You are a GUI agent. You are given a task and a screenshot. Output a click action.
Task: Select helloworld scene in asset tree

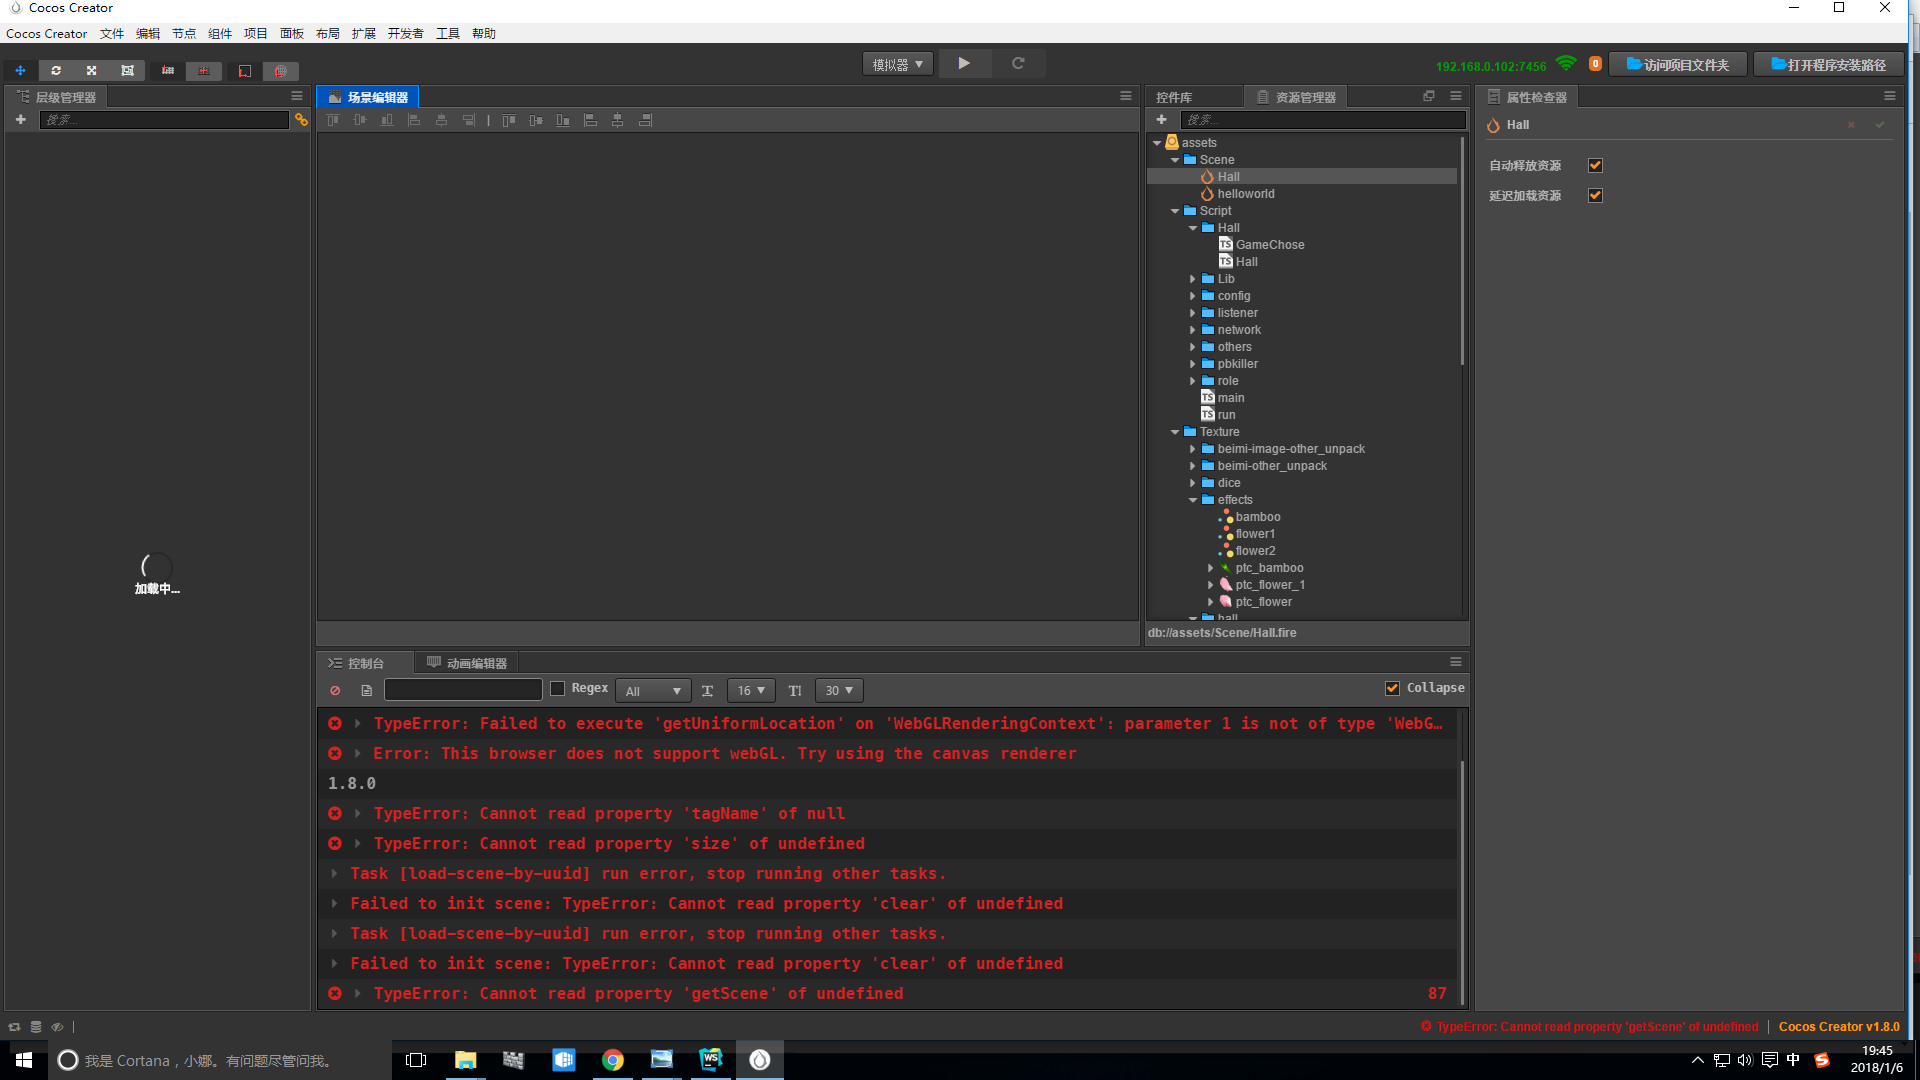1245,194
